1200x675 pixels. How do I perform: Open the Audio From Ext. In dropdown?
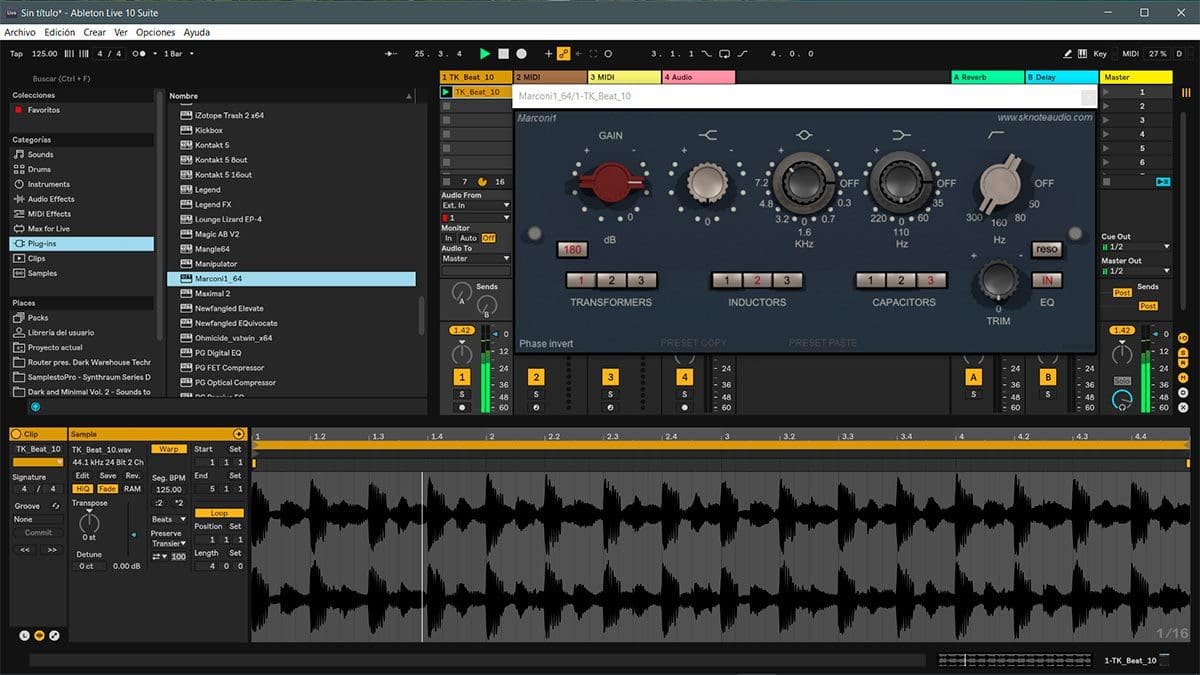click(x=476, y=206)
